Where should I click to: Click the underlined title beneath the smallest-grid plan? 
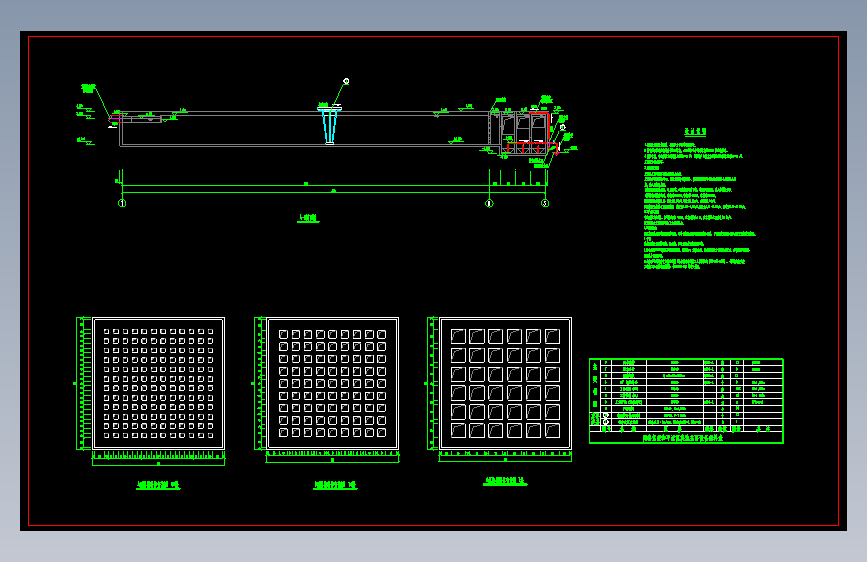(x=158, y=485)
